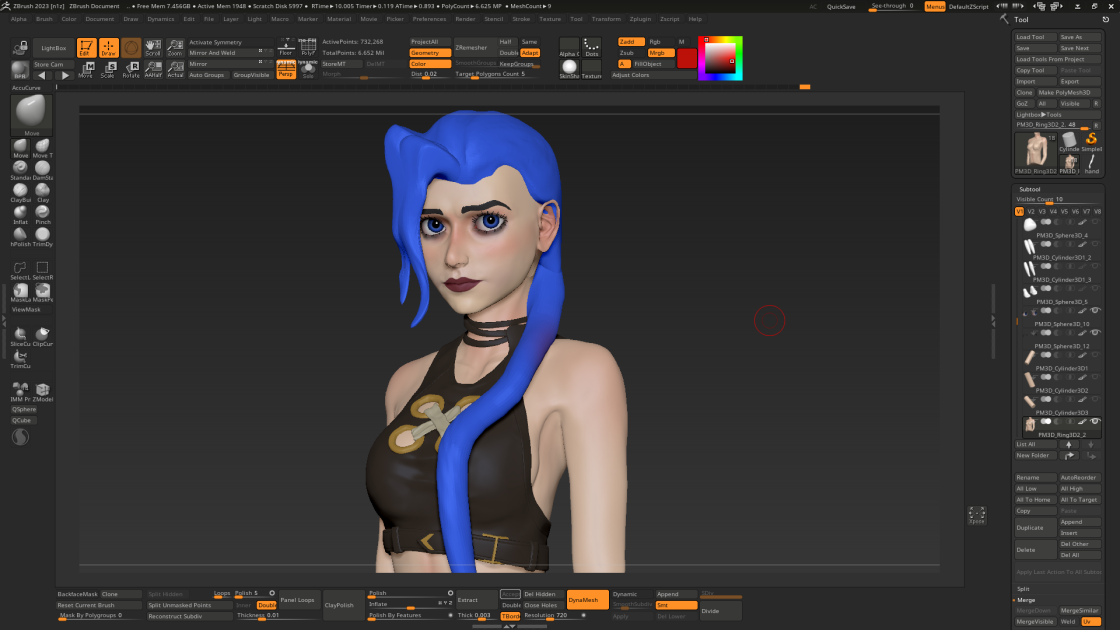
Task: Select the Rotate transform icon
Action: pos(131,69)
